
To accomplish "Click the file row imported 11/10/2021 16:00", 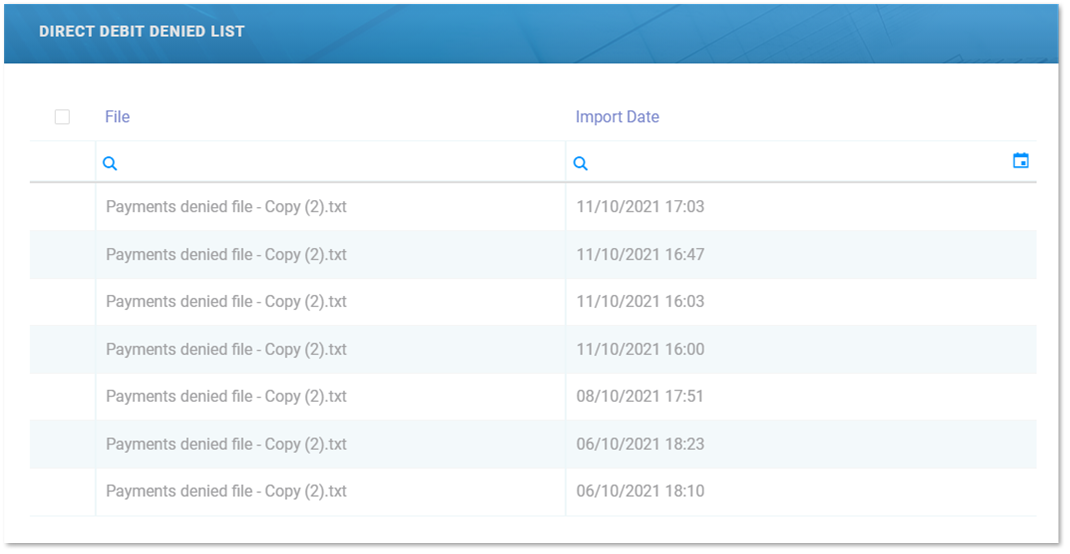I will pos(226,350).
